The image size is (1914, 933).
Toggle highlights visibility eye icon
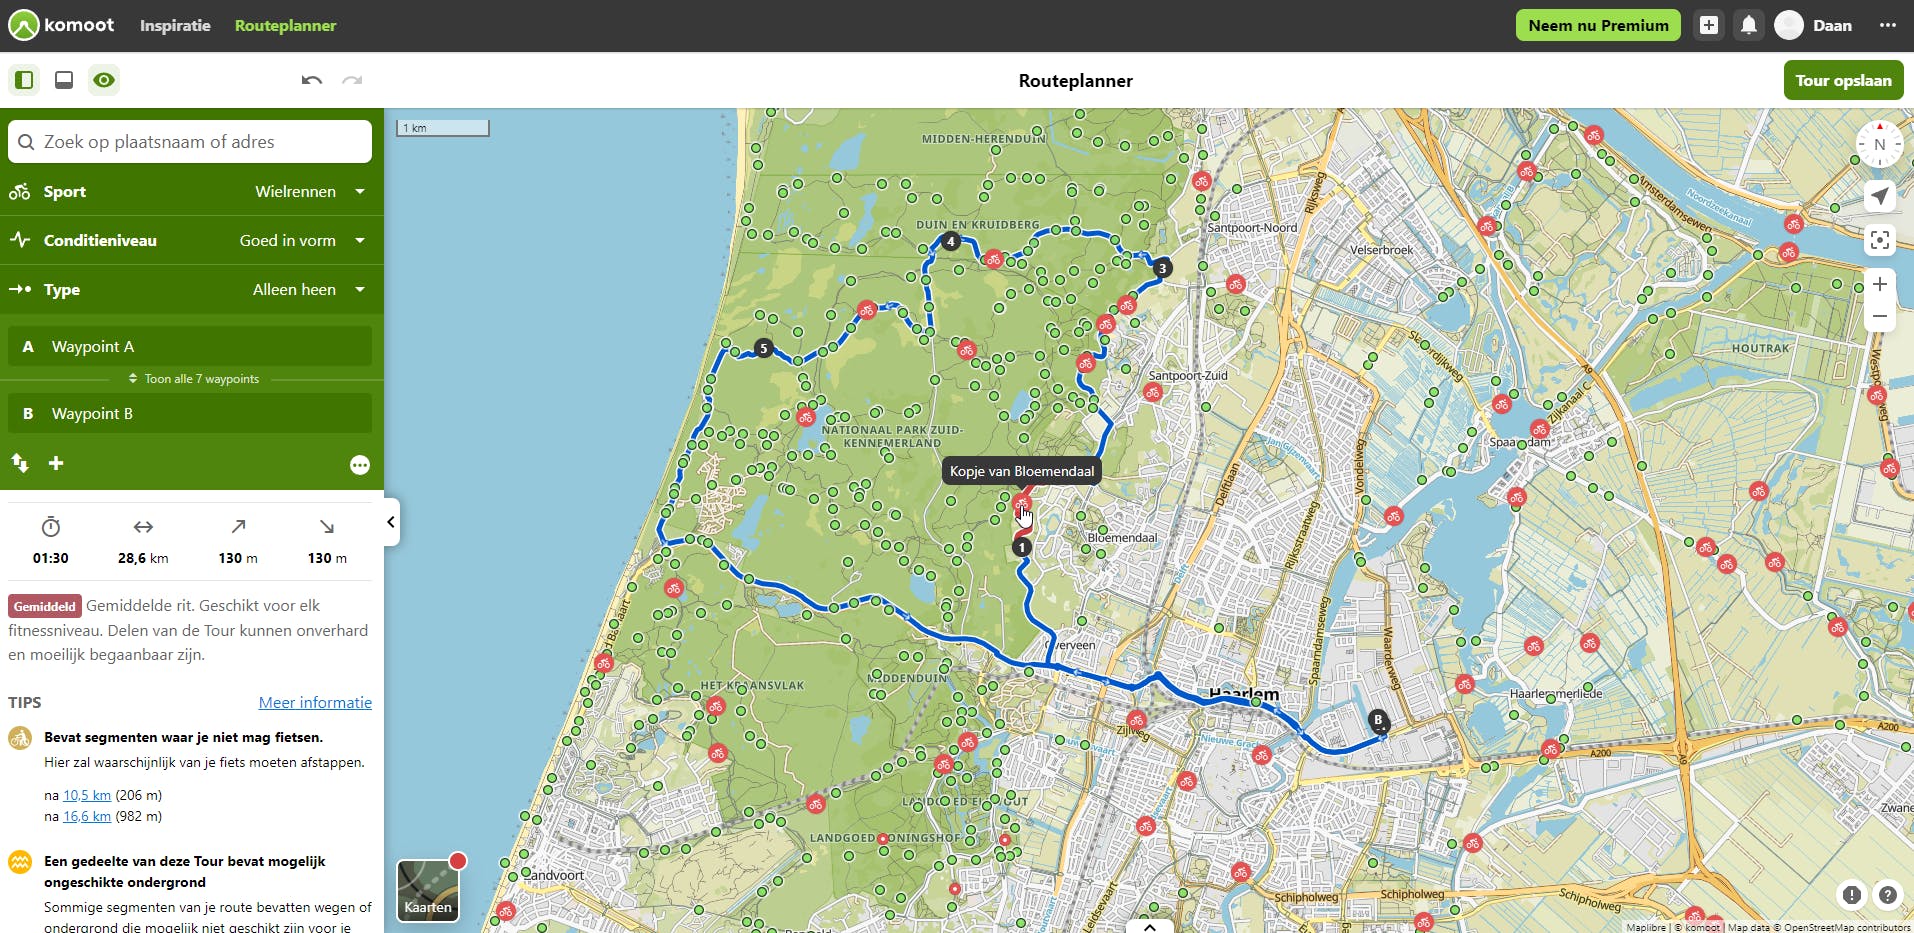point(104,80)
